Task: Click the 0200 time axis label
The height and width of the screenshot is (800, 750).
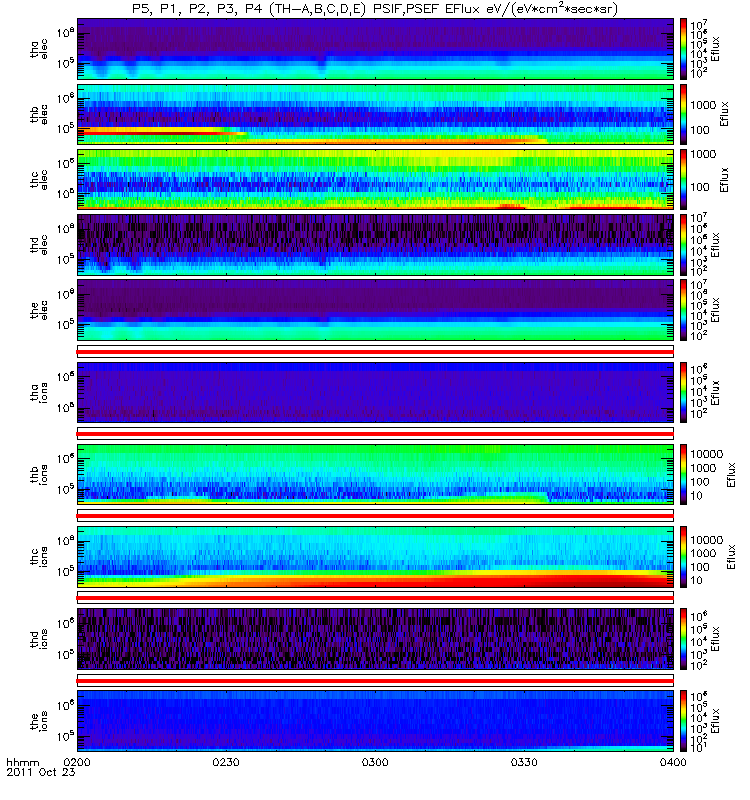Action: click(x=77, y=762)
